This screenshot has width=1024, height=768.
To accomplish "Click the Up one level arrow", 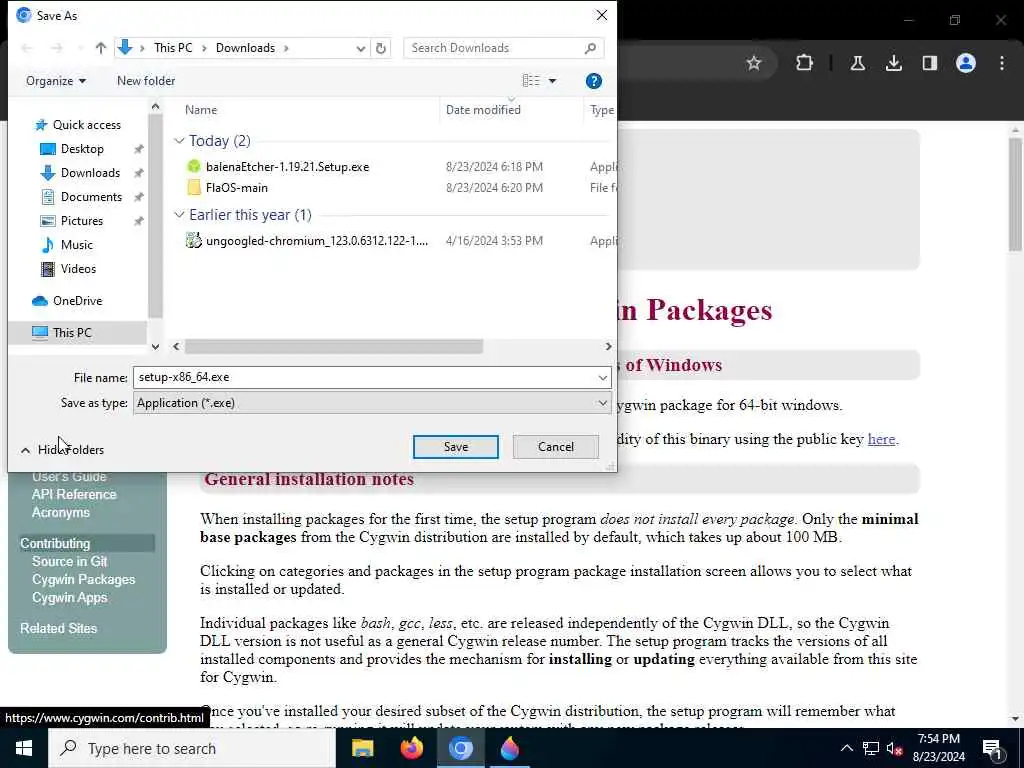I will click(101, 48).
